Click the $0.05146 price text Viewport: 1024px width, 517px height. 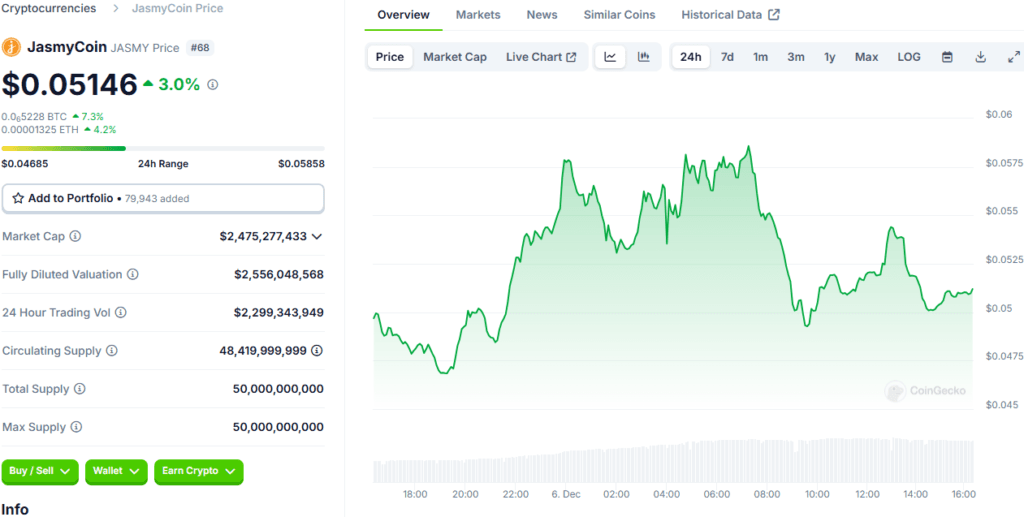69,85
